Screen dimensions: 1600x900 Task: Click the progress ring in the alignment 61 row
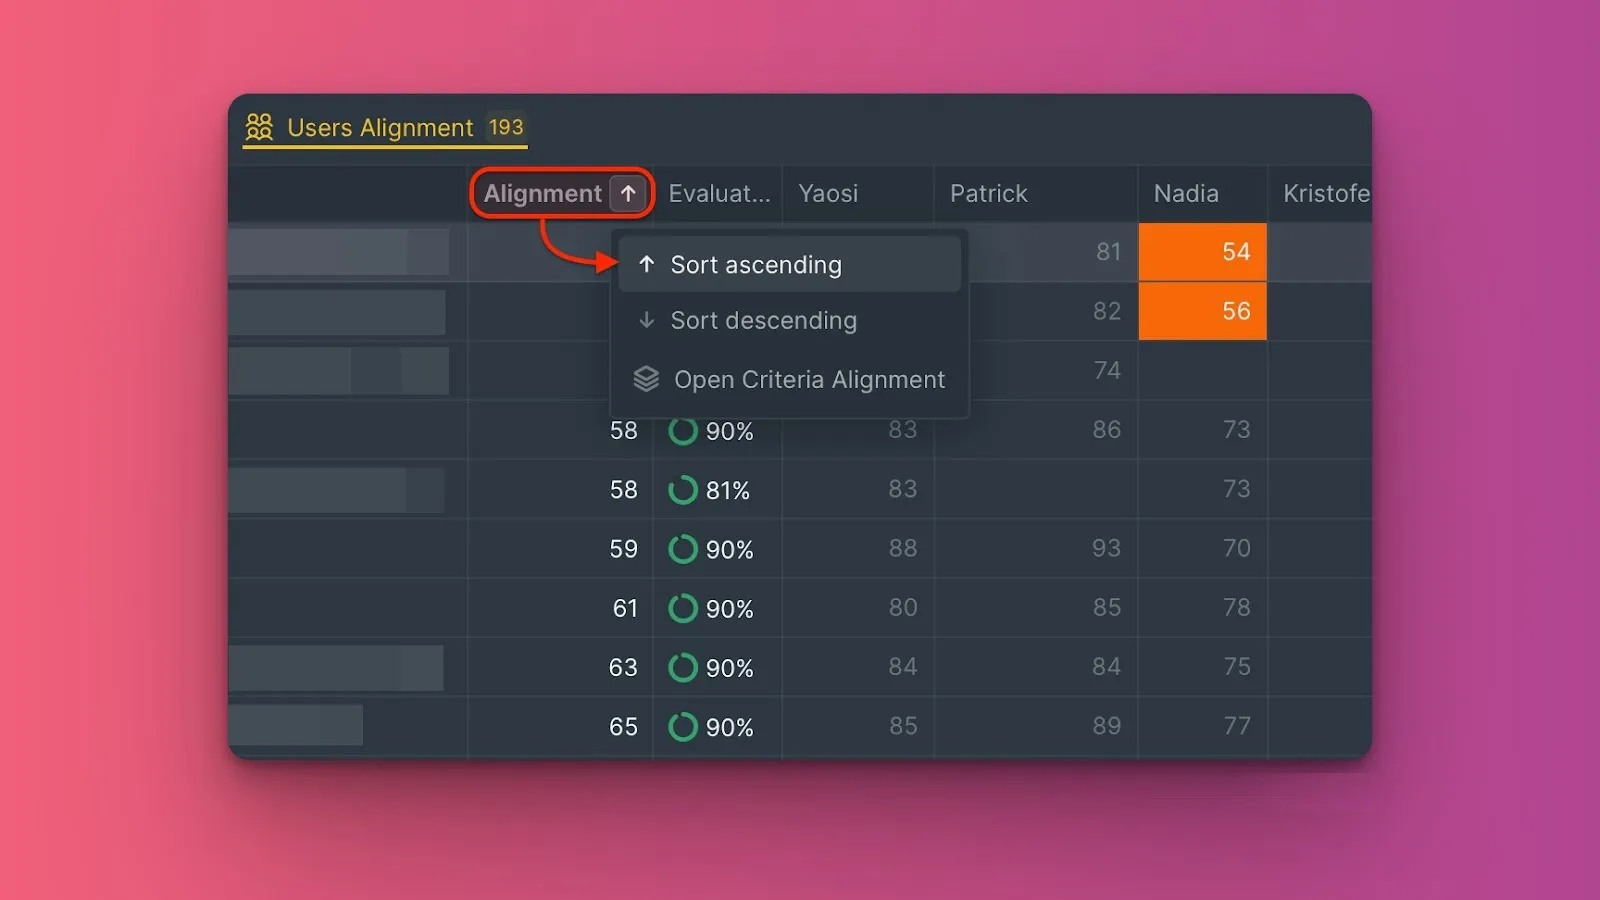pos(683,608)
